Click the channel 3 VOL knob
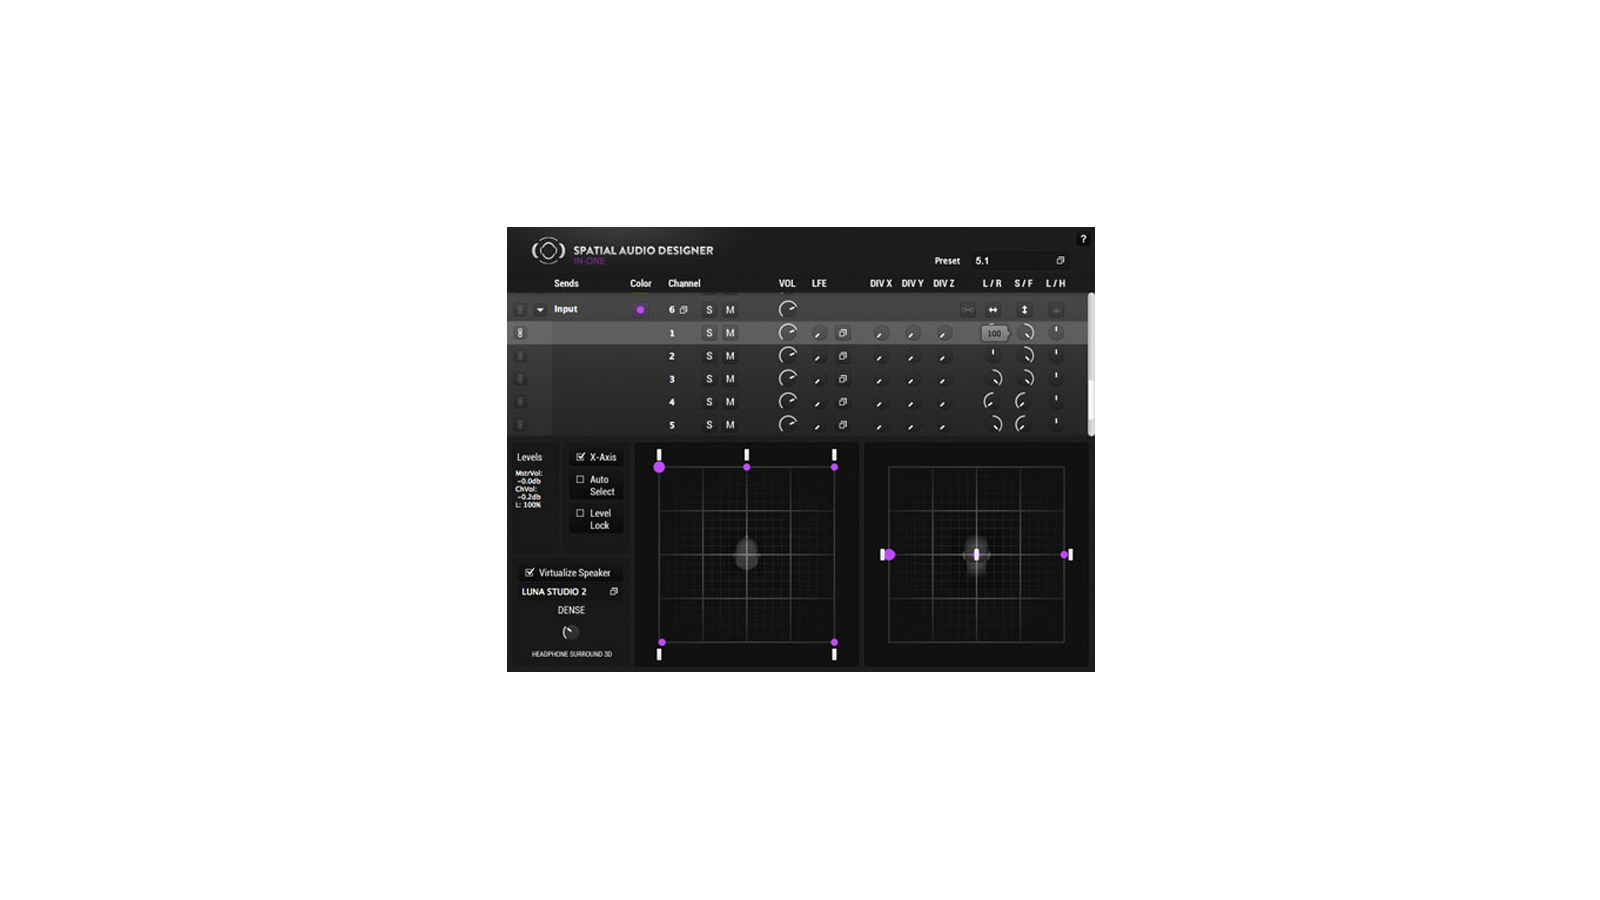Screen dimensions: 1600x900 pyautogui.click(x=788, y=379)
